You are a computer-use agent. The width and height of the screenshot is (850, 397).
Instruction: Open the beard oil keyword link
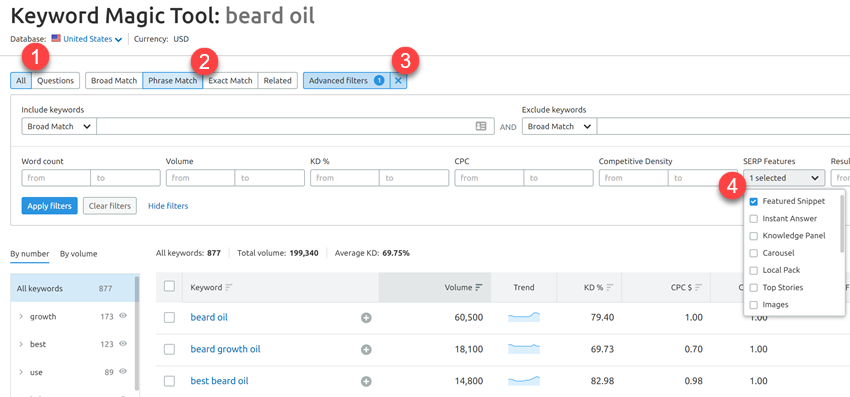click(209, 317)
